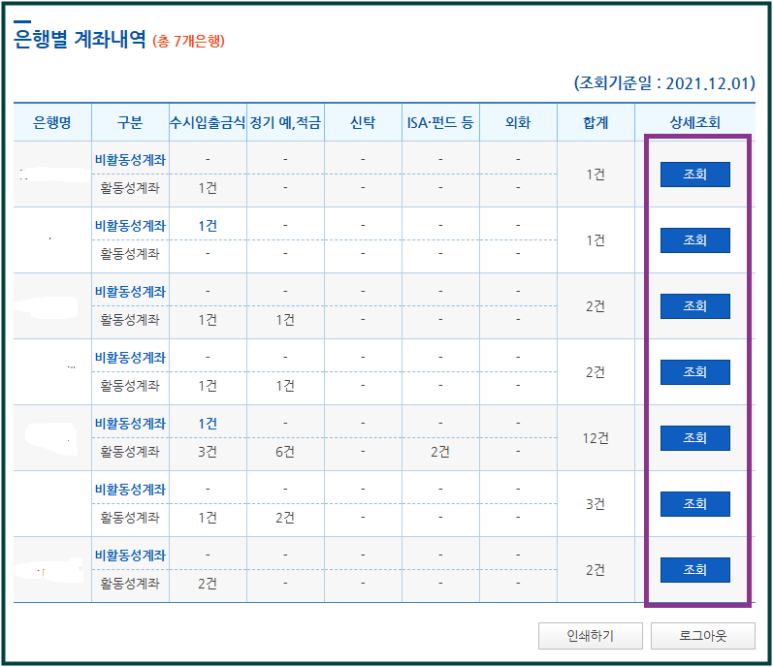The image size is (773, 667).
Task: Open 조회 for the last bank row
Action: pos(695,570)
